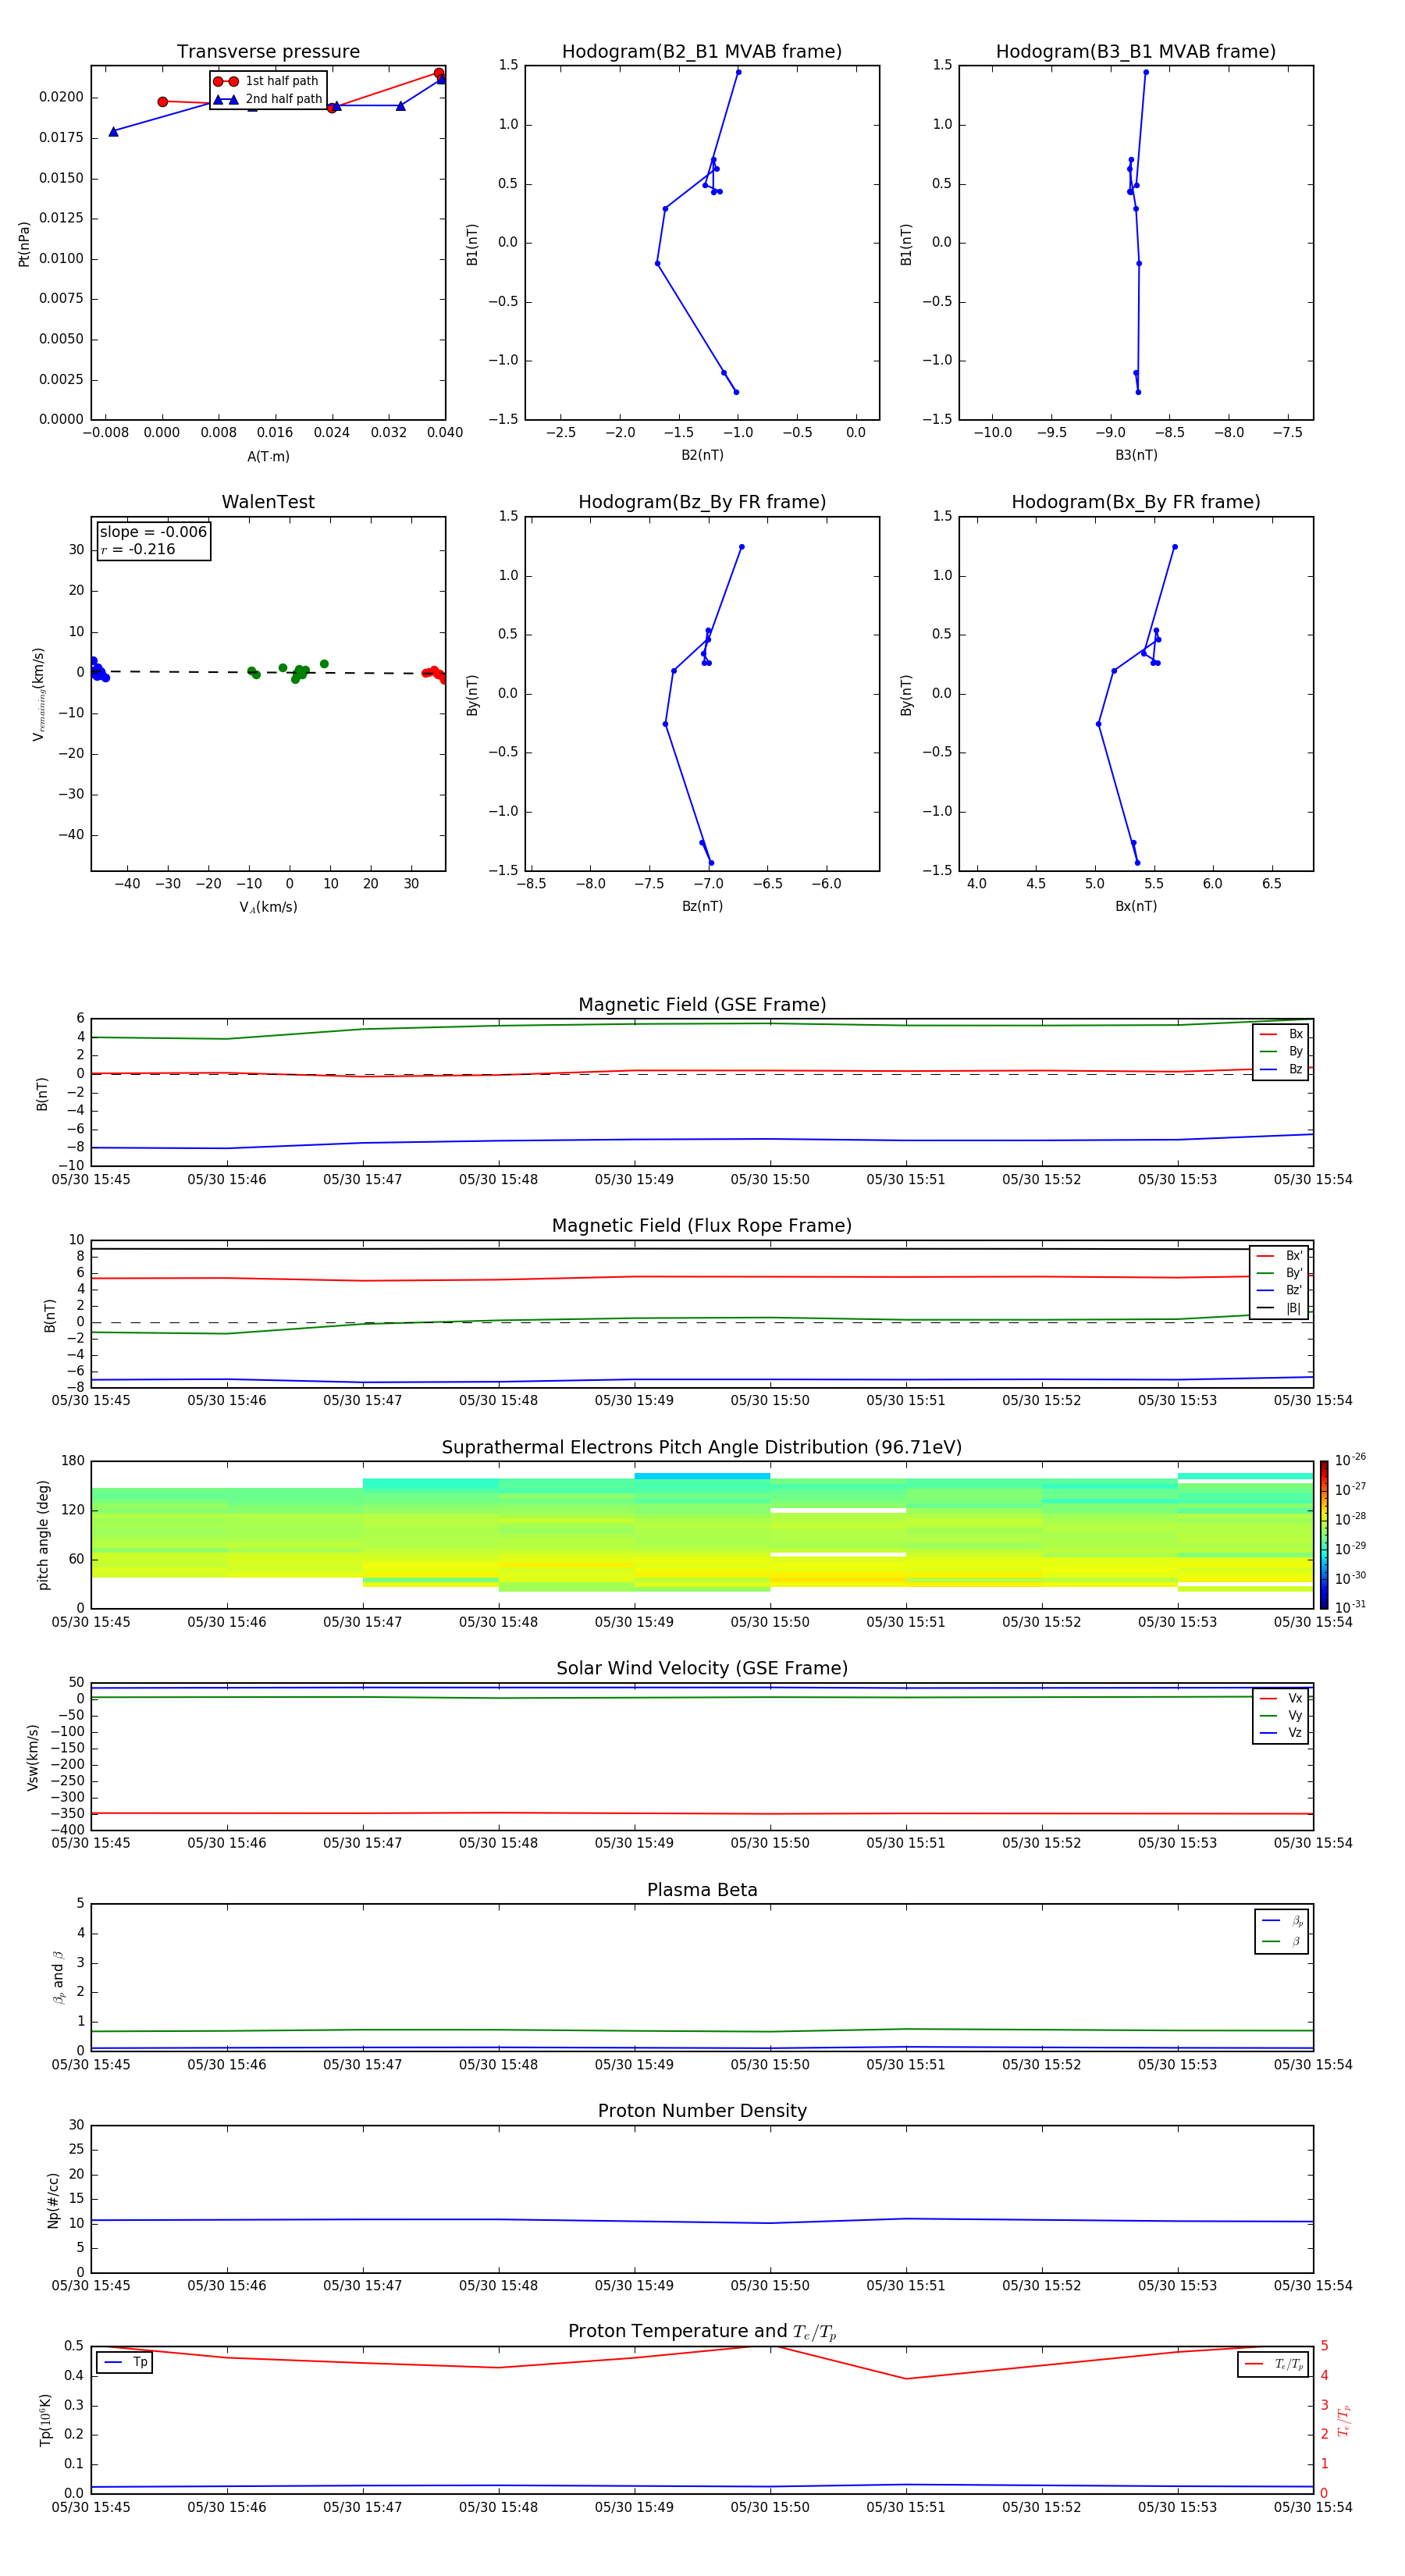
Task: Select the Suprathermal Electrons Pitch Angle Distribution title
Action: 702,1448
